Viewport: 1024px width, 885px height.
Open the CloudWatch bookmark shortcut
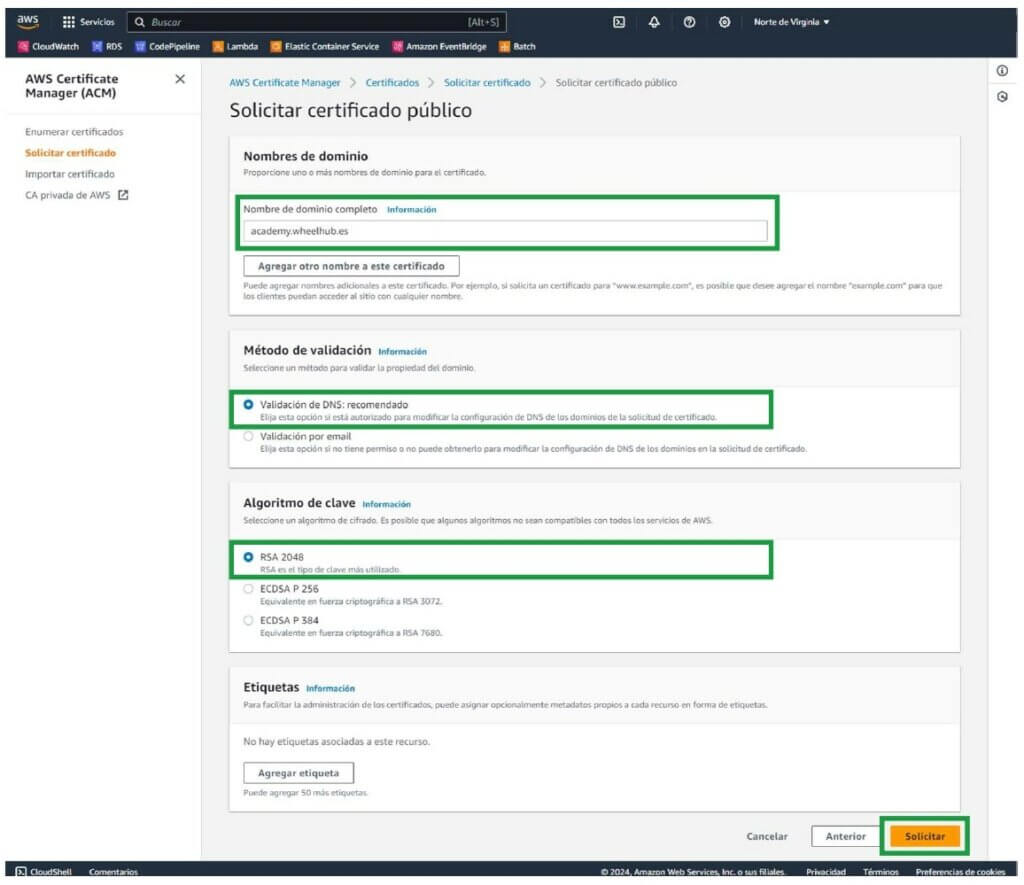[x=49, y=46]
